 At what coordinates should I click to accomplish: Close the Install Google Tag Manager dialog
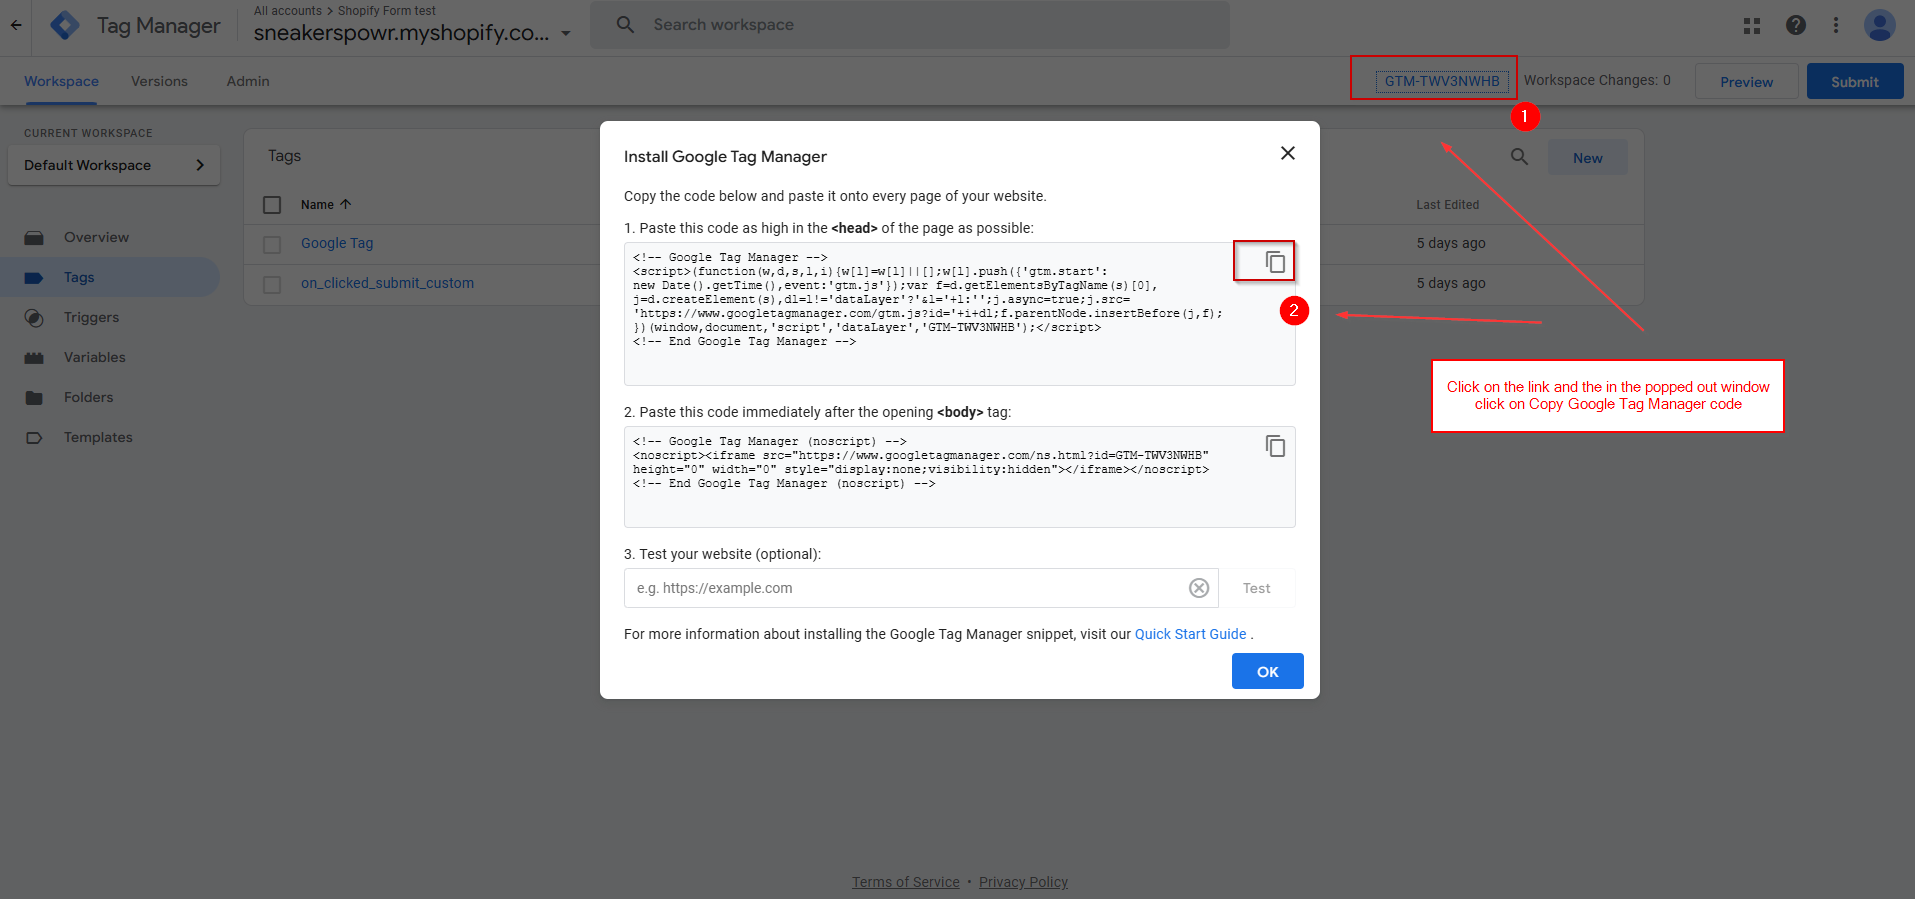(x=1288, y=153)
